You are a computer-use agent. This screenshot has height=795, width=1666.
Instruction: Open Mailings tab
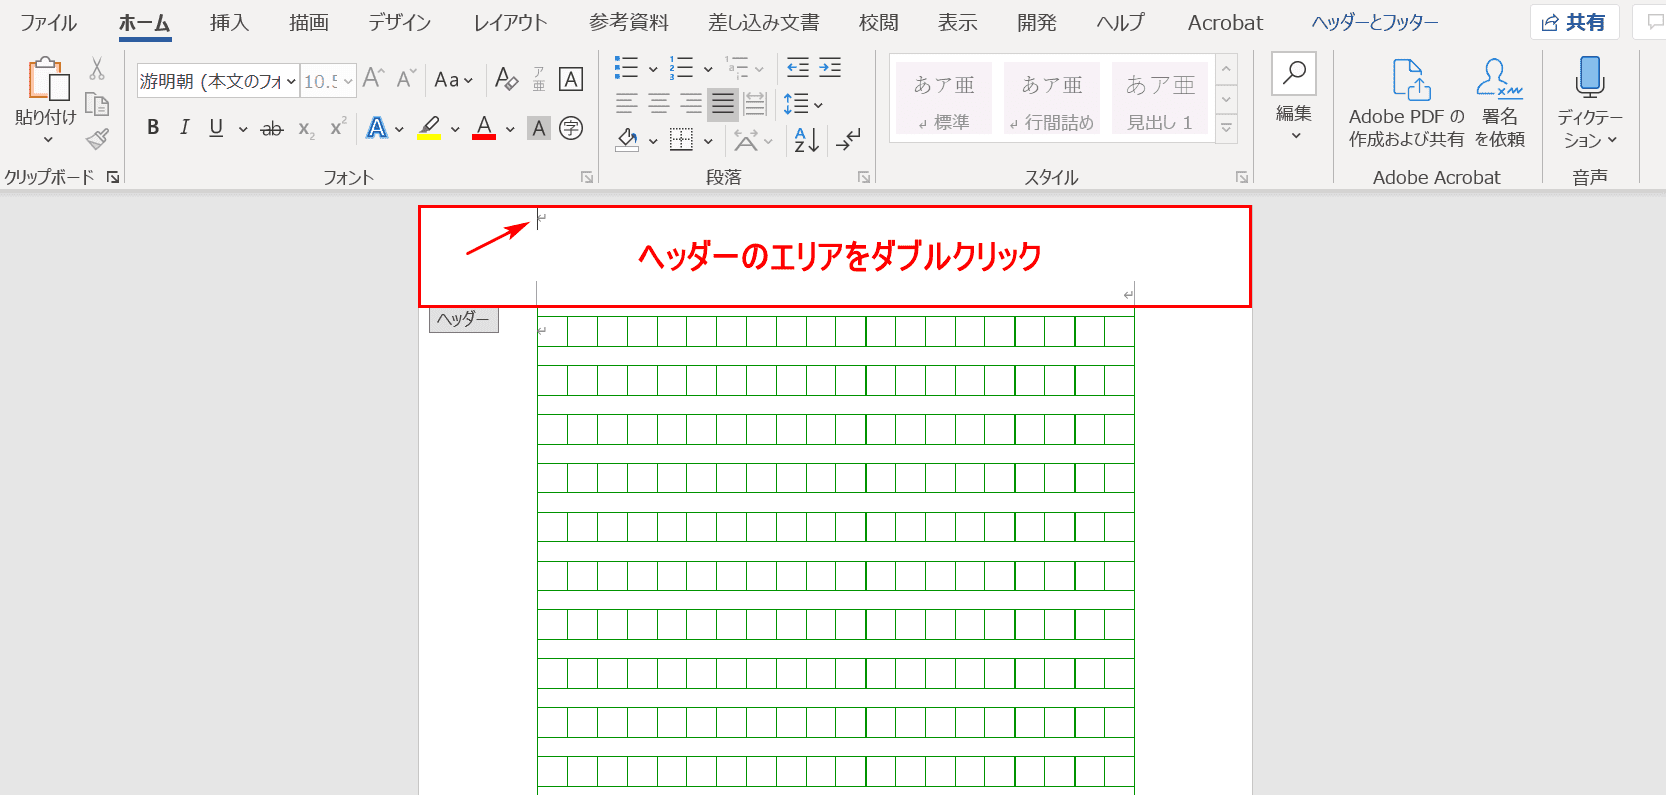click(x=764, y=22)
